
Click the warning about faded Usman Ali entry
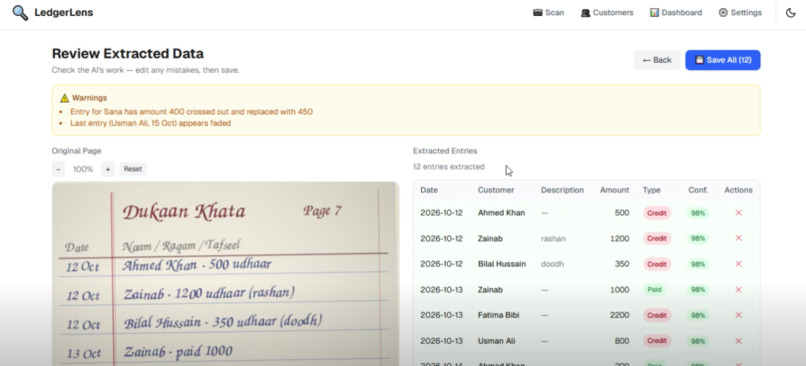click(151, 123)
